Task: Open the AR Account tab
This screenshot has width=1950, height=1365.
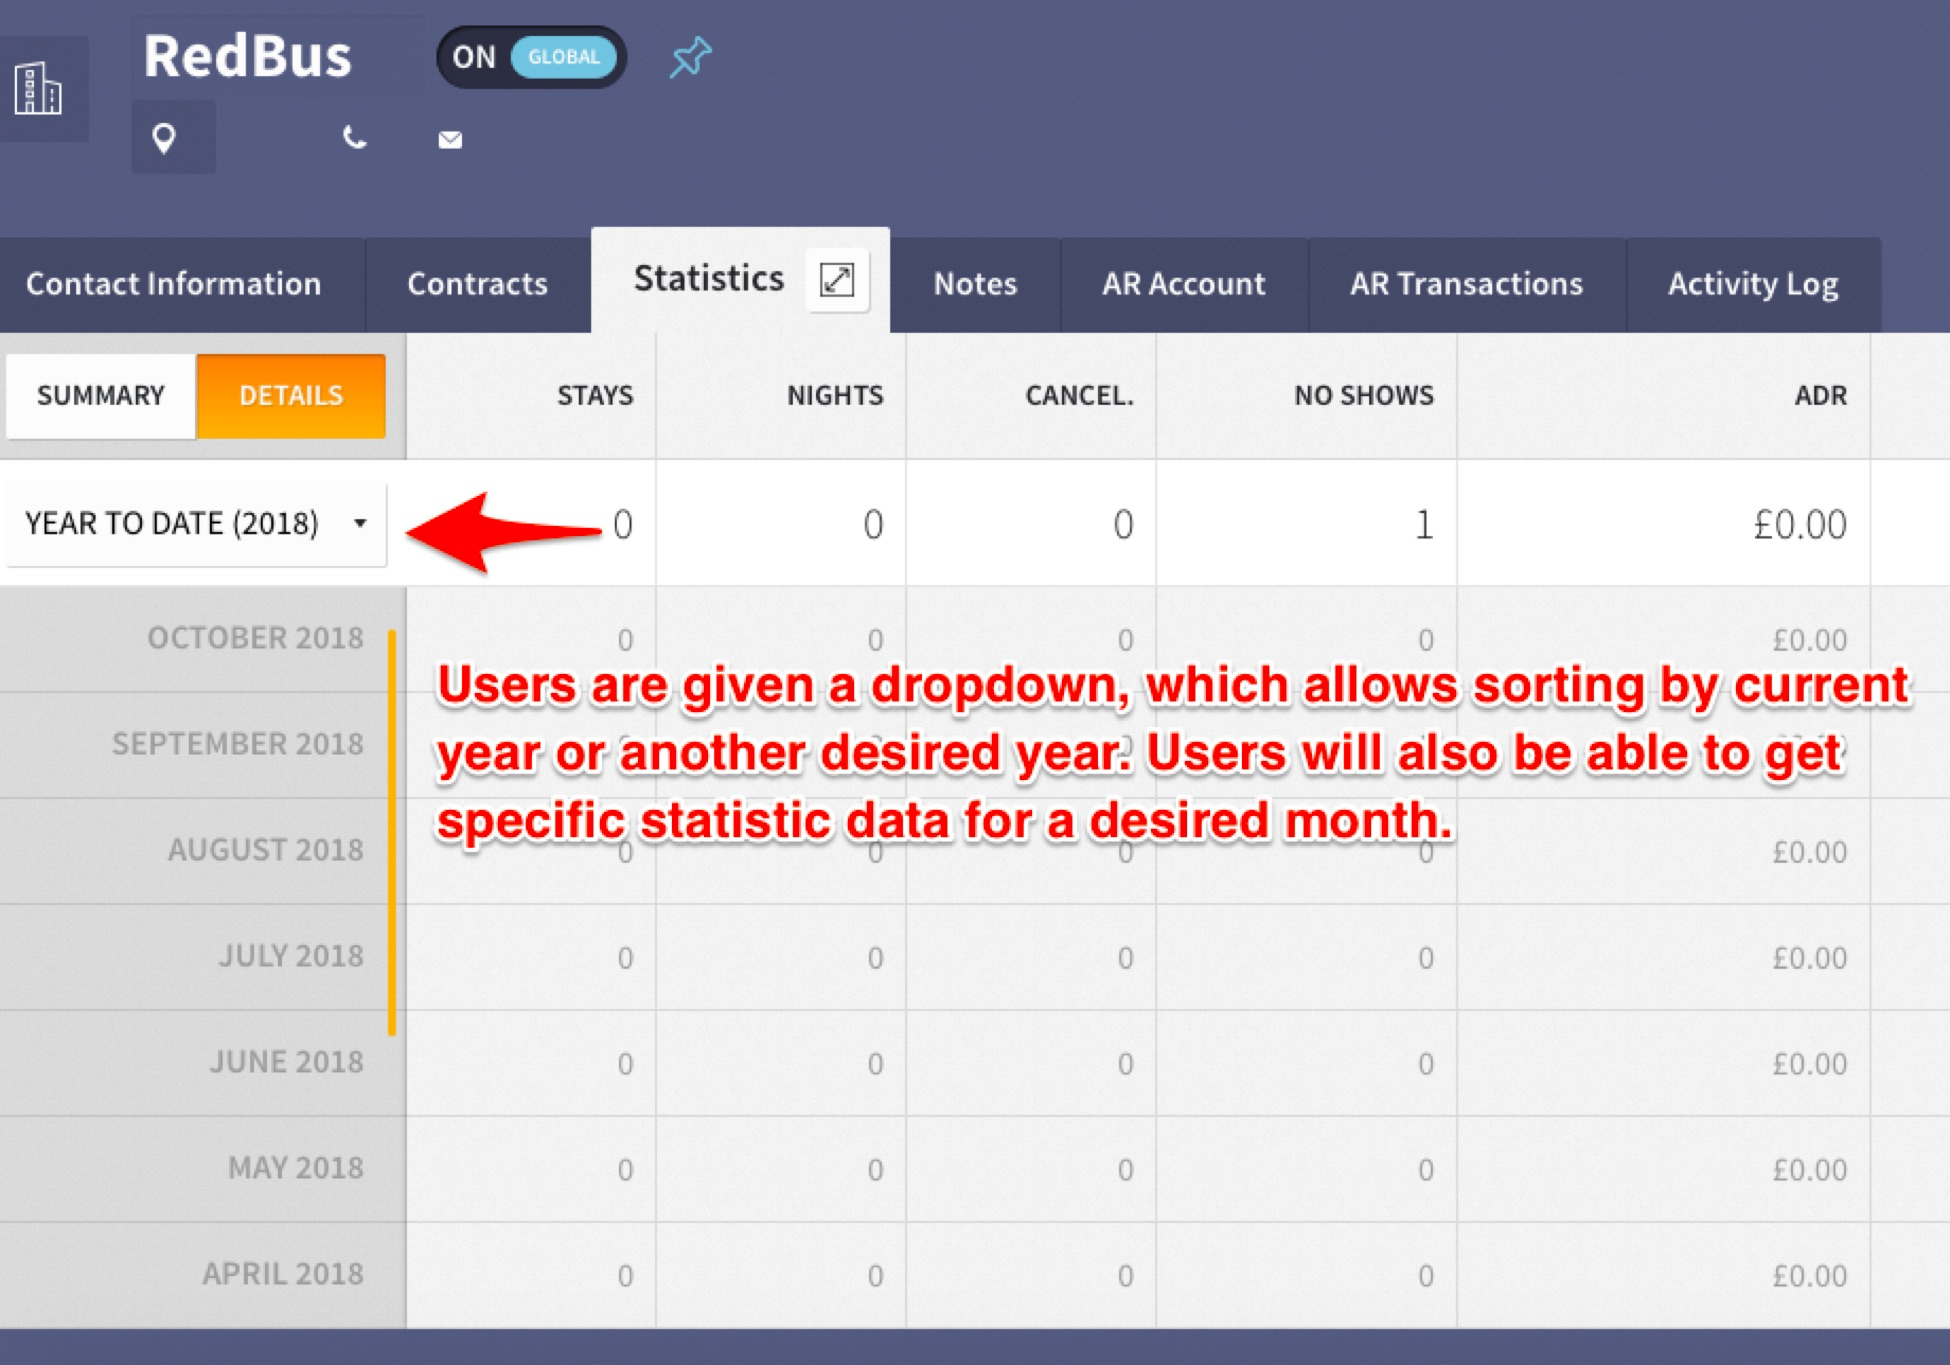Action: (x=1183, y=285)
